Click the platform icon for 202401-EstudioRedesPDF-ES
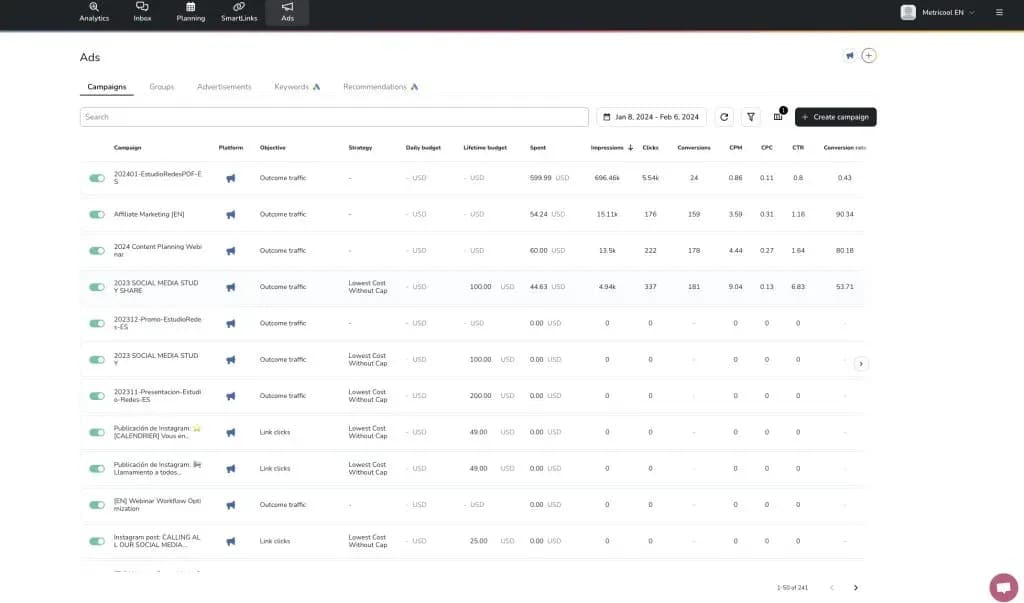 pyautogui.click(x=231, y=178)
